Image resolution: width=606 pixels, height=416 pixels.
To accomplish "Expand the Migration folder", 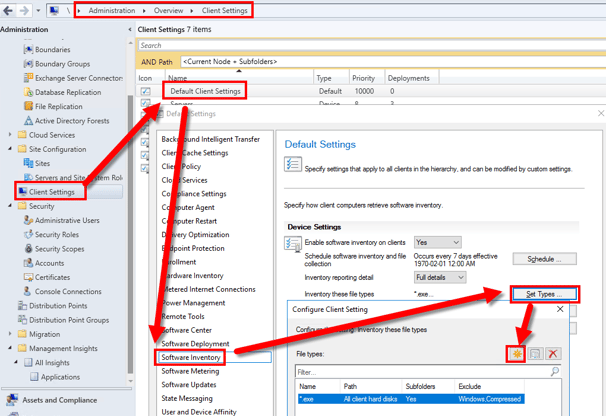I will point(10,334).
